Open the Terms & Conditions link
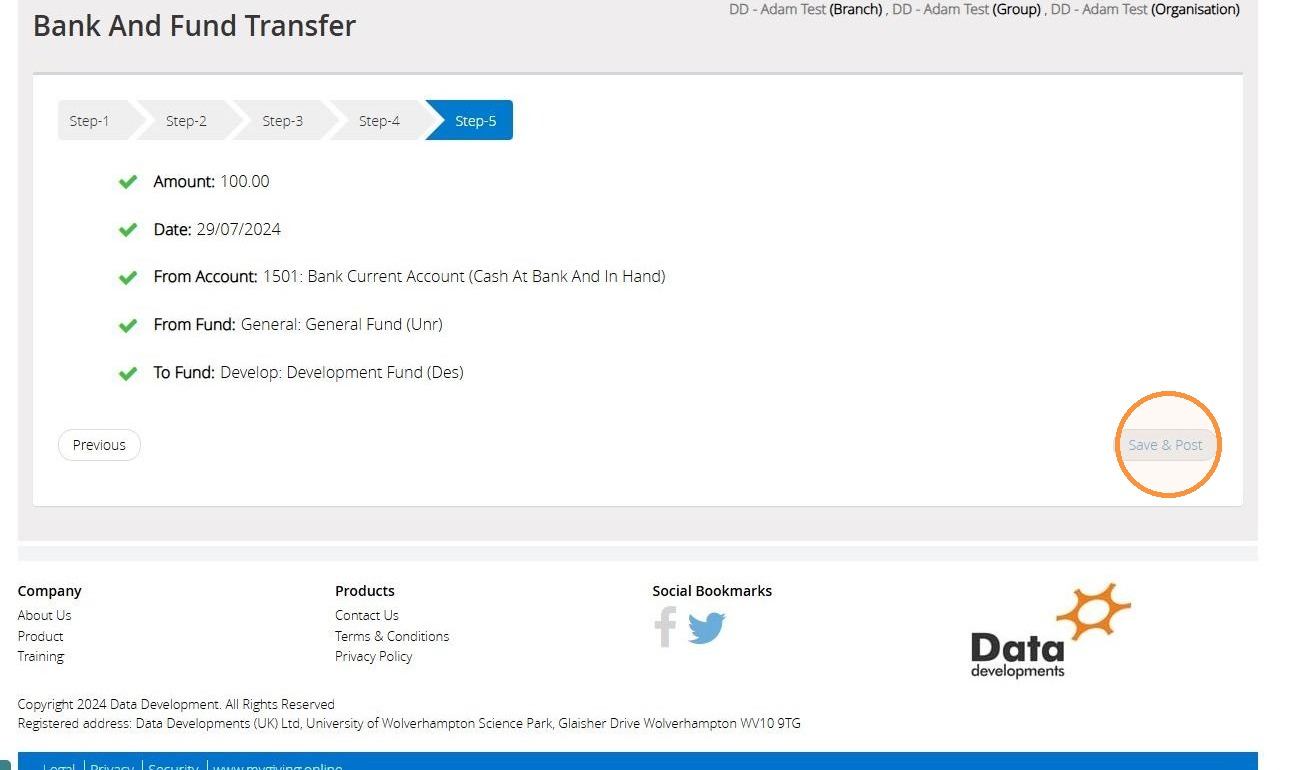Screen dimensions: 1290x770 point(392,636)
